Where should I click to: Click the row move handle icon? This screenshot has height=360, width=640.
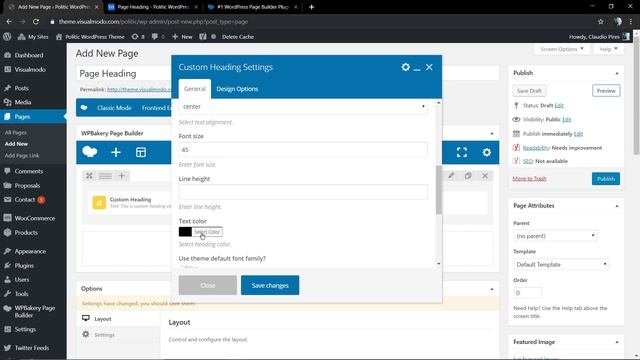(89, 176)
